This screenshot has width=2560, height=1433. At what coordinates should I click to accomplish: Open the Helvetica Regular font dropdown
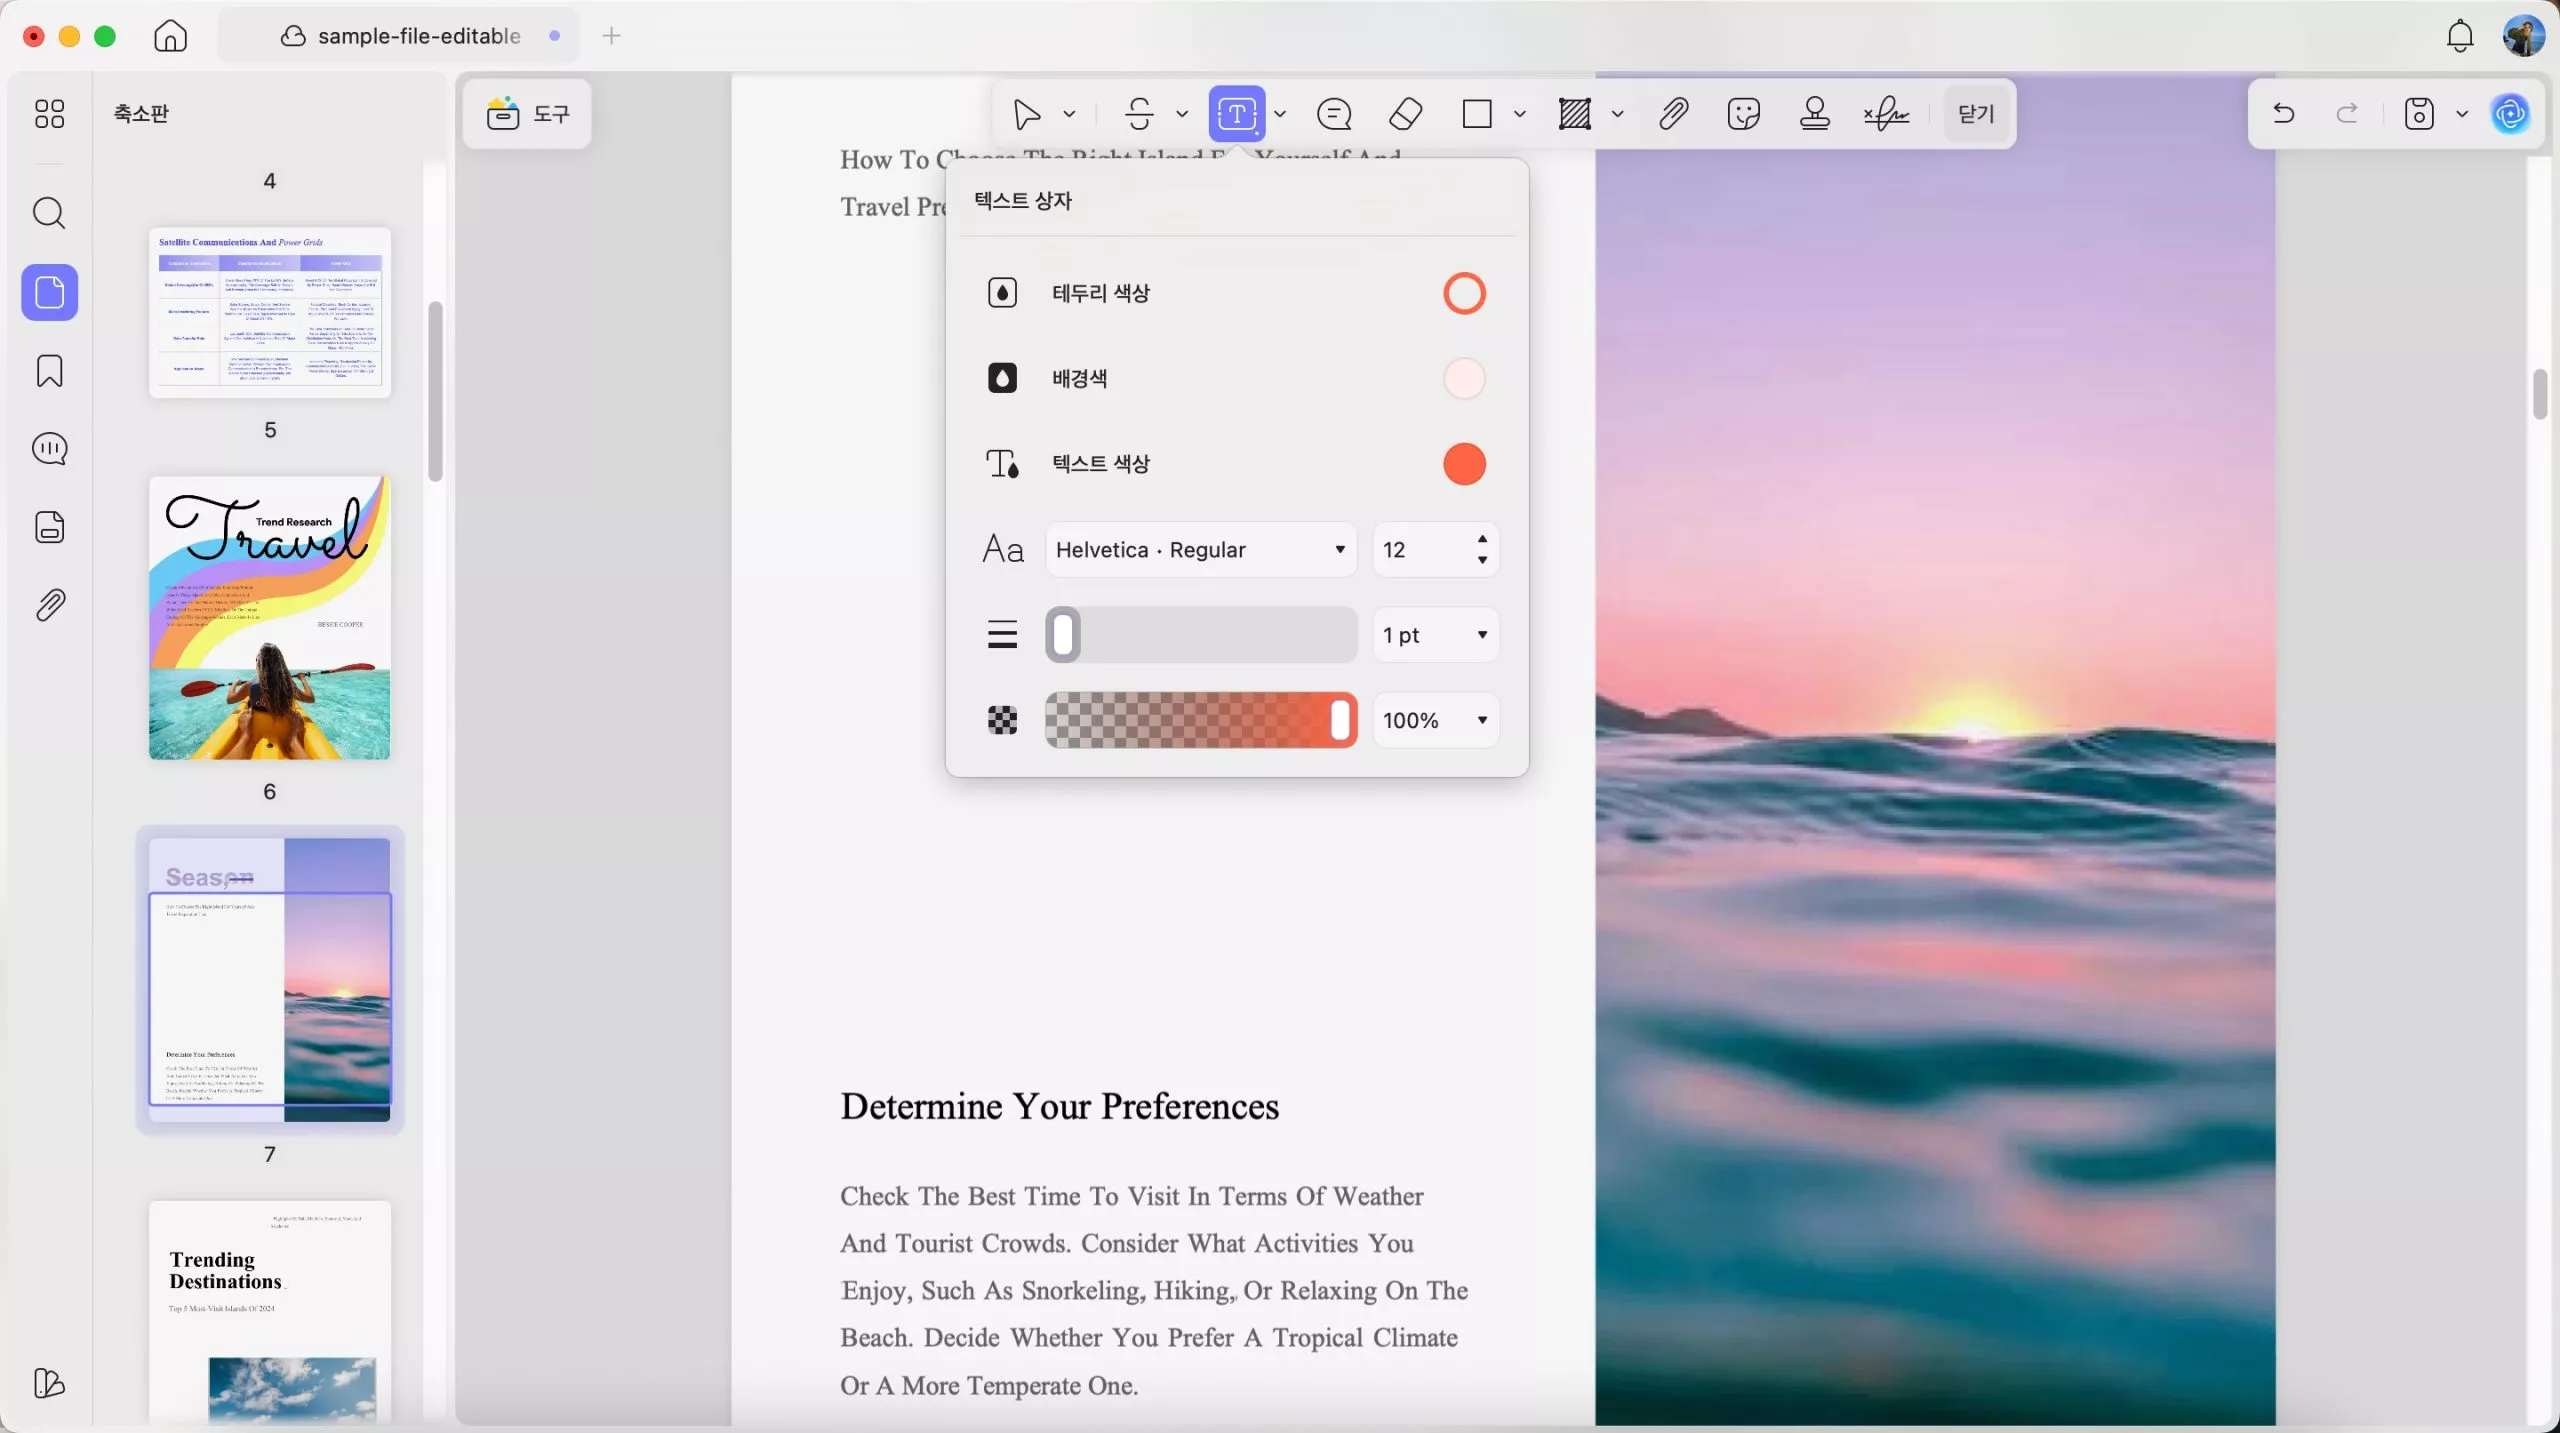click(1201, 549)
